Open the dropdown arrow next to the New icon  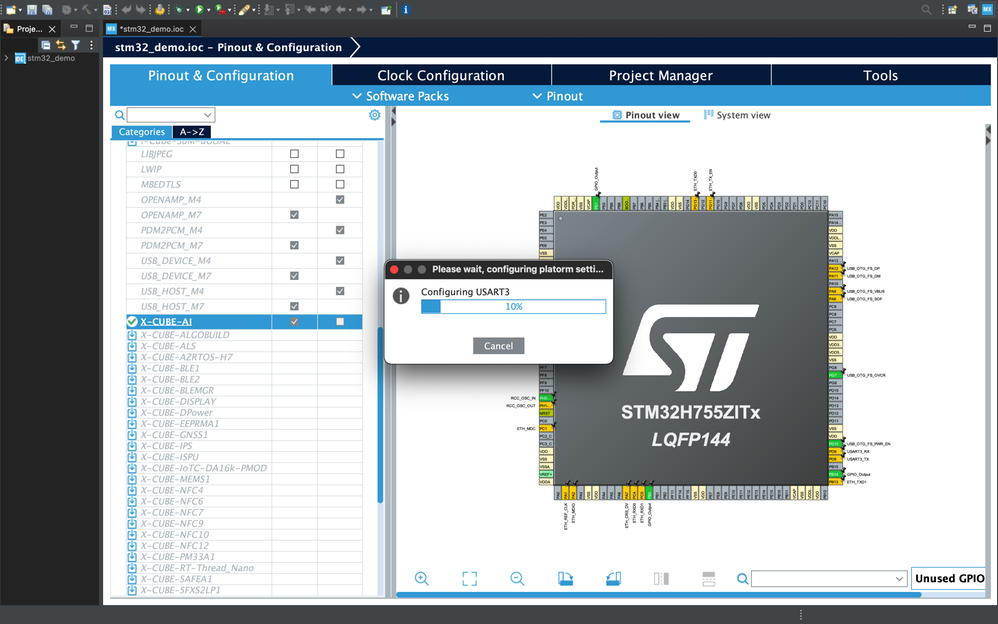[x=20, y=10]
